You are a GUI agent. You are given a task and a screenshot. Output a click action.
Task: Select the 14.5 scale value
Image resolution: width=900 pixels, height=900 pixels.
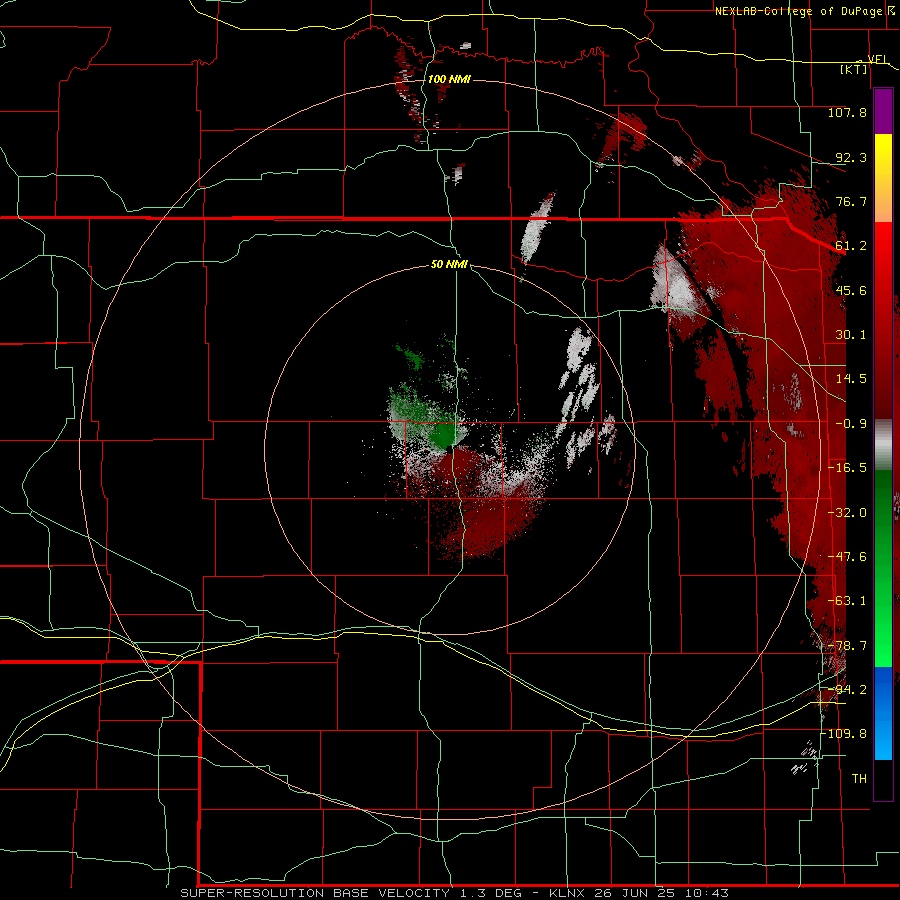(x=851, y=379)
